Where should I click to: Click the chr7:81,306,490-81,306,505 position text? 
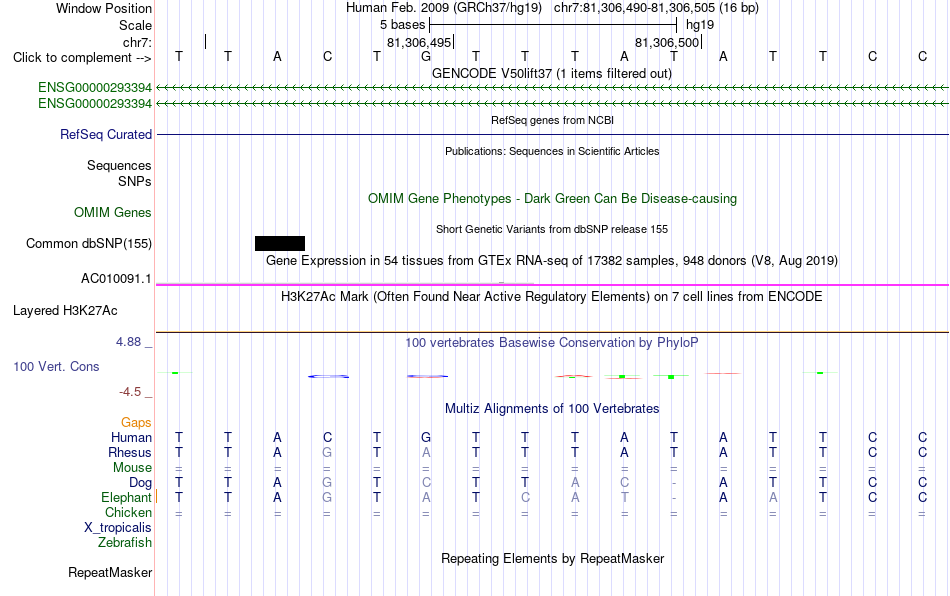656,8
